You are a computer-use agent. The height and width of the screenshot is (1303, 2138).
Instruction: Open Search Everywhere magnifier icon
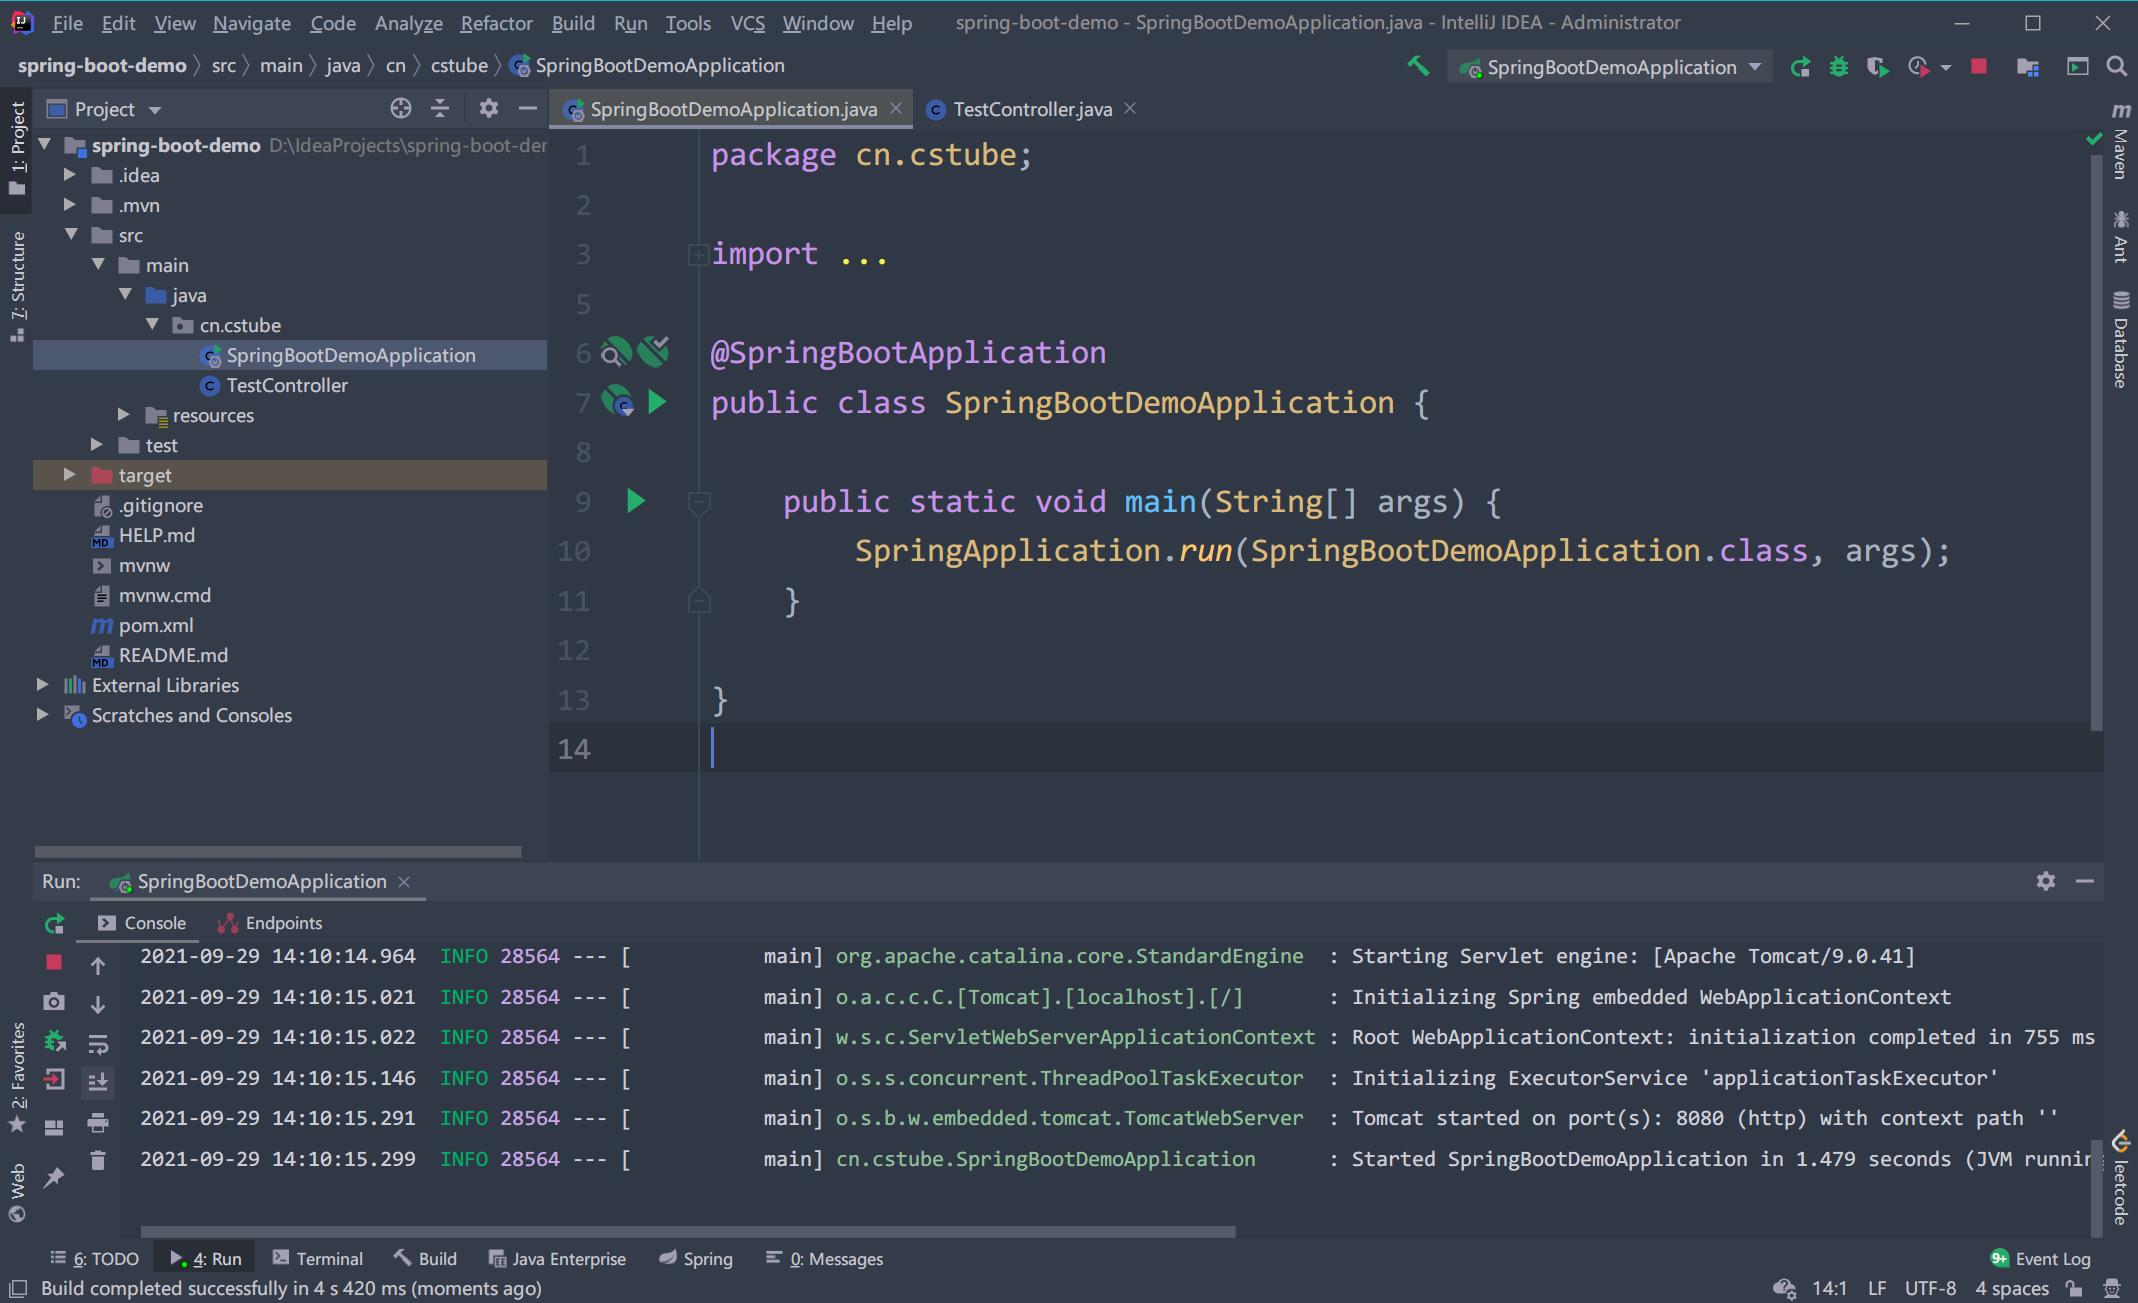2117,67
